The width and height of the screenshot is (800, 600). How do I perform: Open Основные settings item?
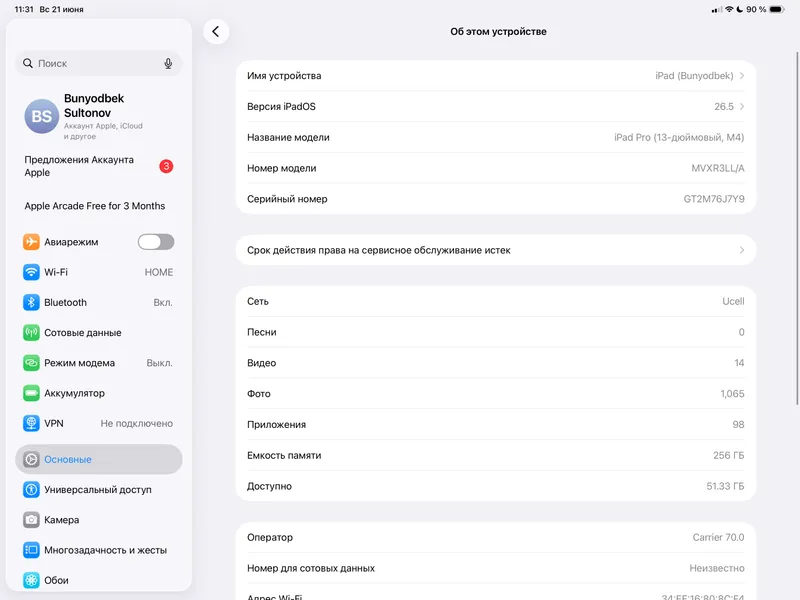(x=99, y=459)
